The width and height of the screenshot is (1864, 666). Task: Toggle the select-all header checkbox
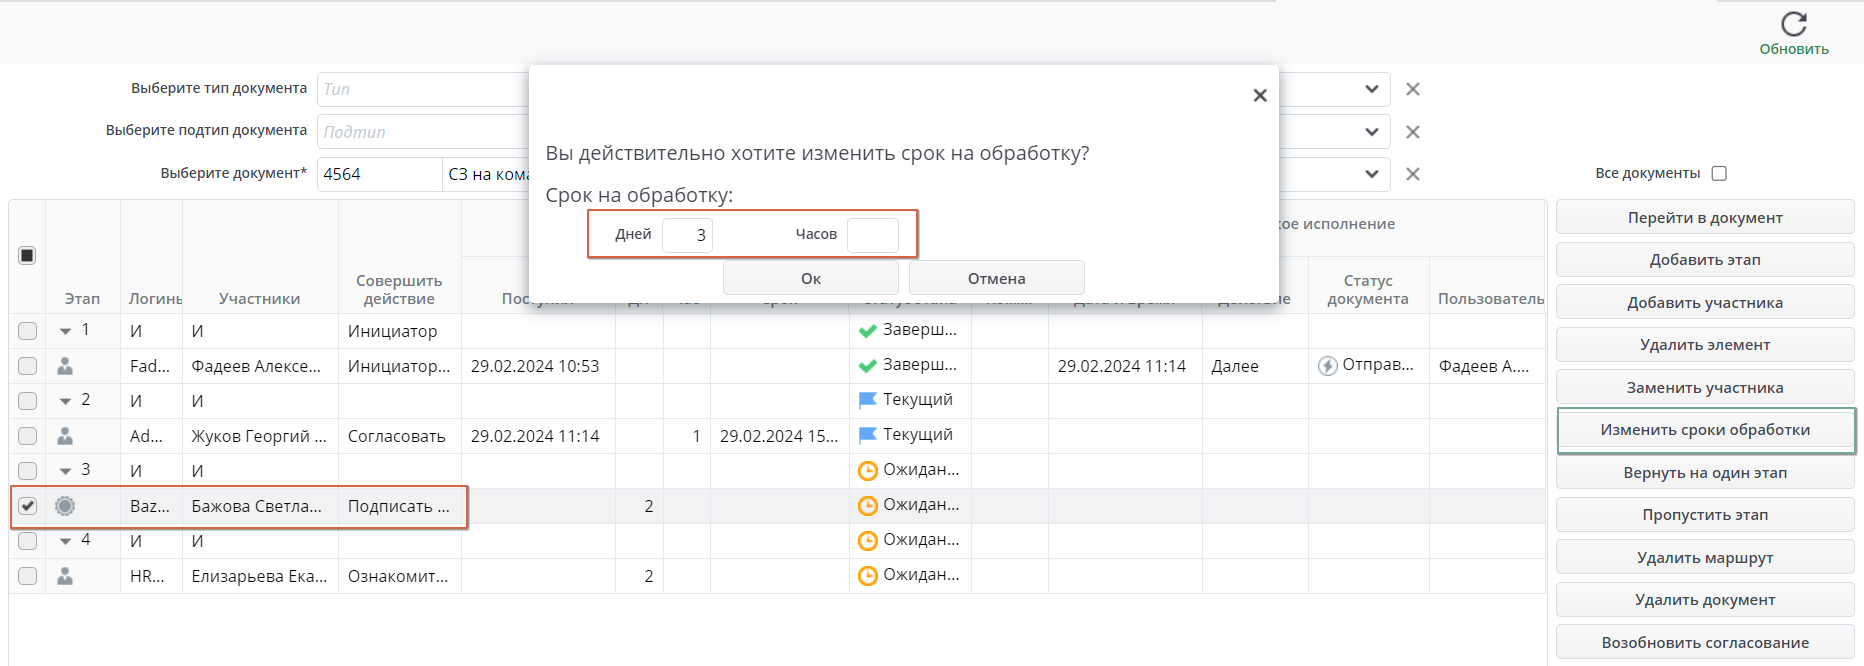[27, 256]
